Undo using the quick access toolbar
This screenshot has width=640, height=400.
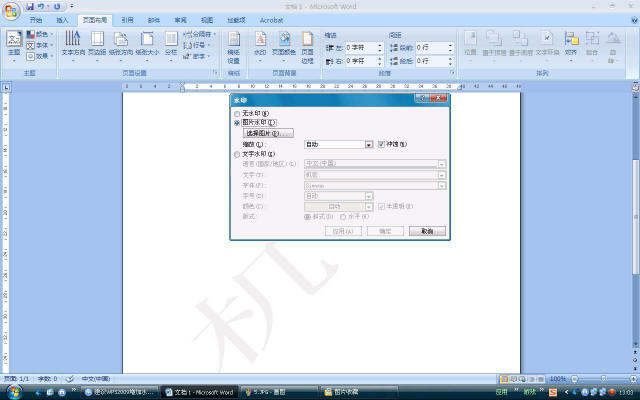41,7
